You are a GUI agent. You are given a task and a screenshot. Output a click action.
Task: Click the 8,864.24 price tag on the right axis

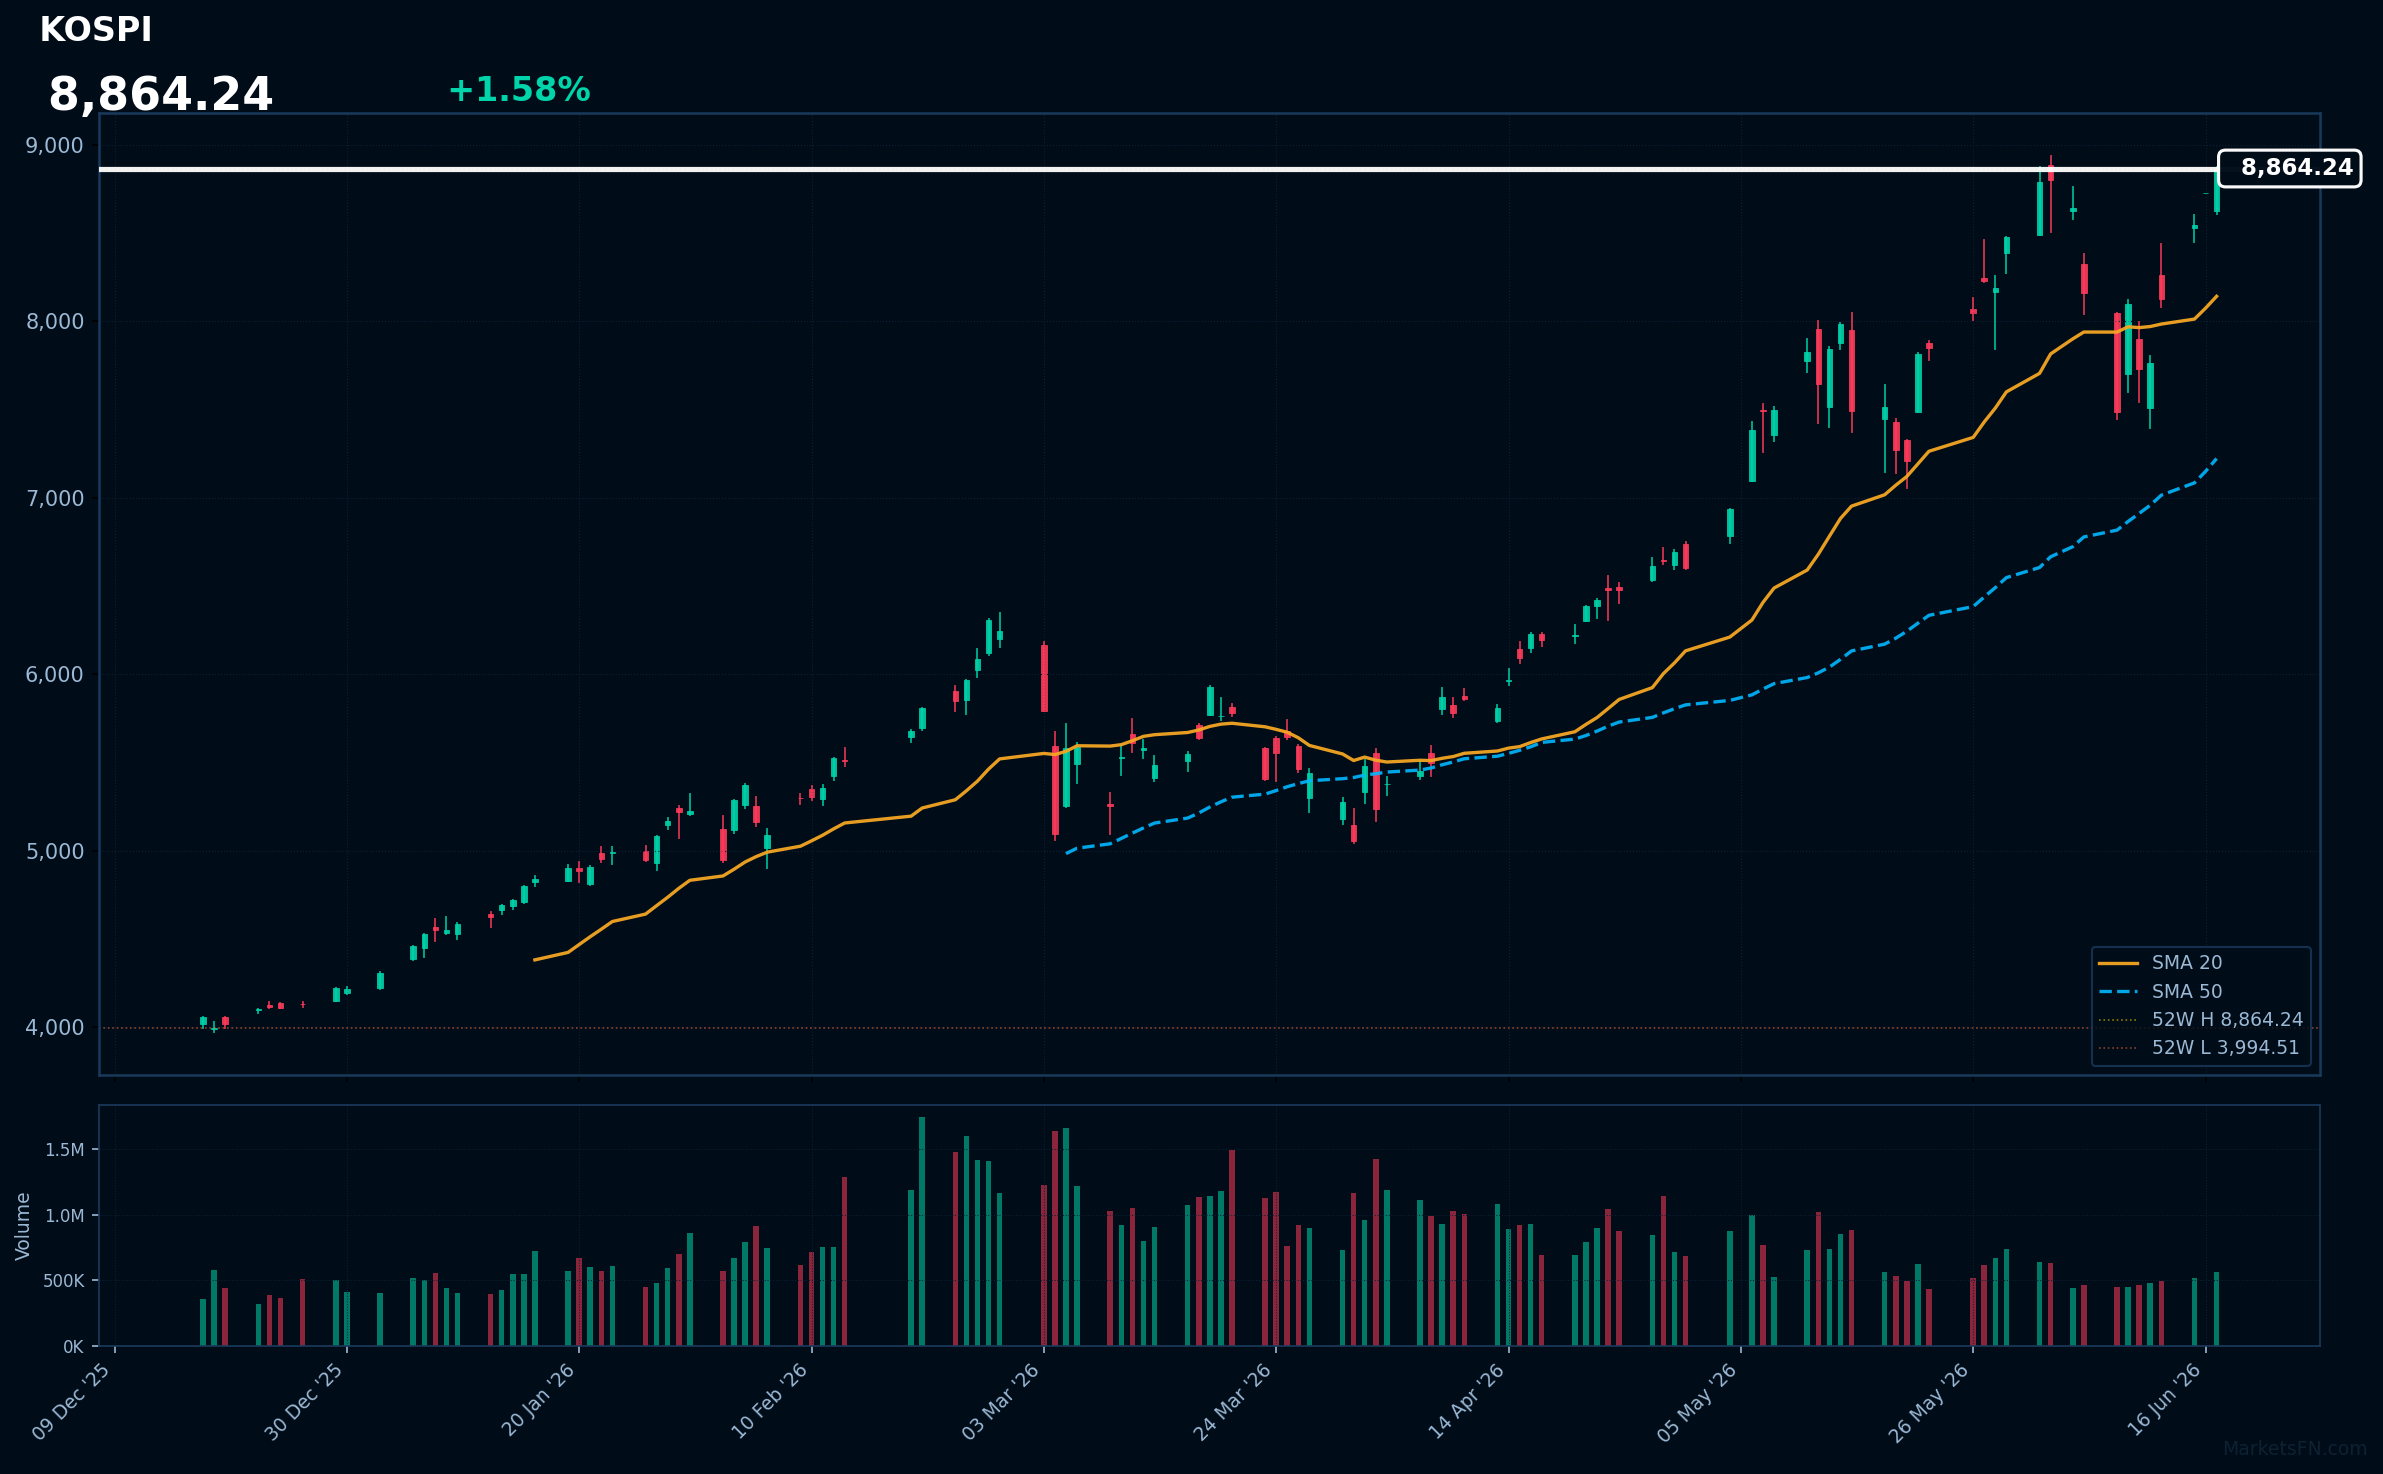(2289, 168)
